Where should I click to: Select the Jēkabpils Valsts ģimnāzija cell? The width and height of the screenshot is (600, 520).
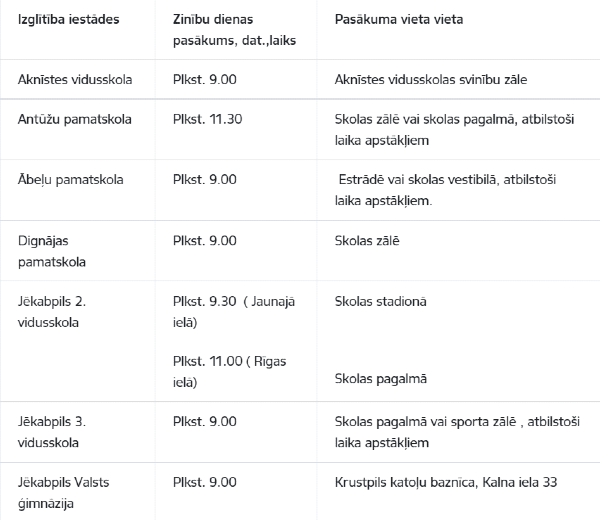[64, 493]
